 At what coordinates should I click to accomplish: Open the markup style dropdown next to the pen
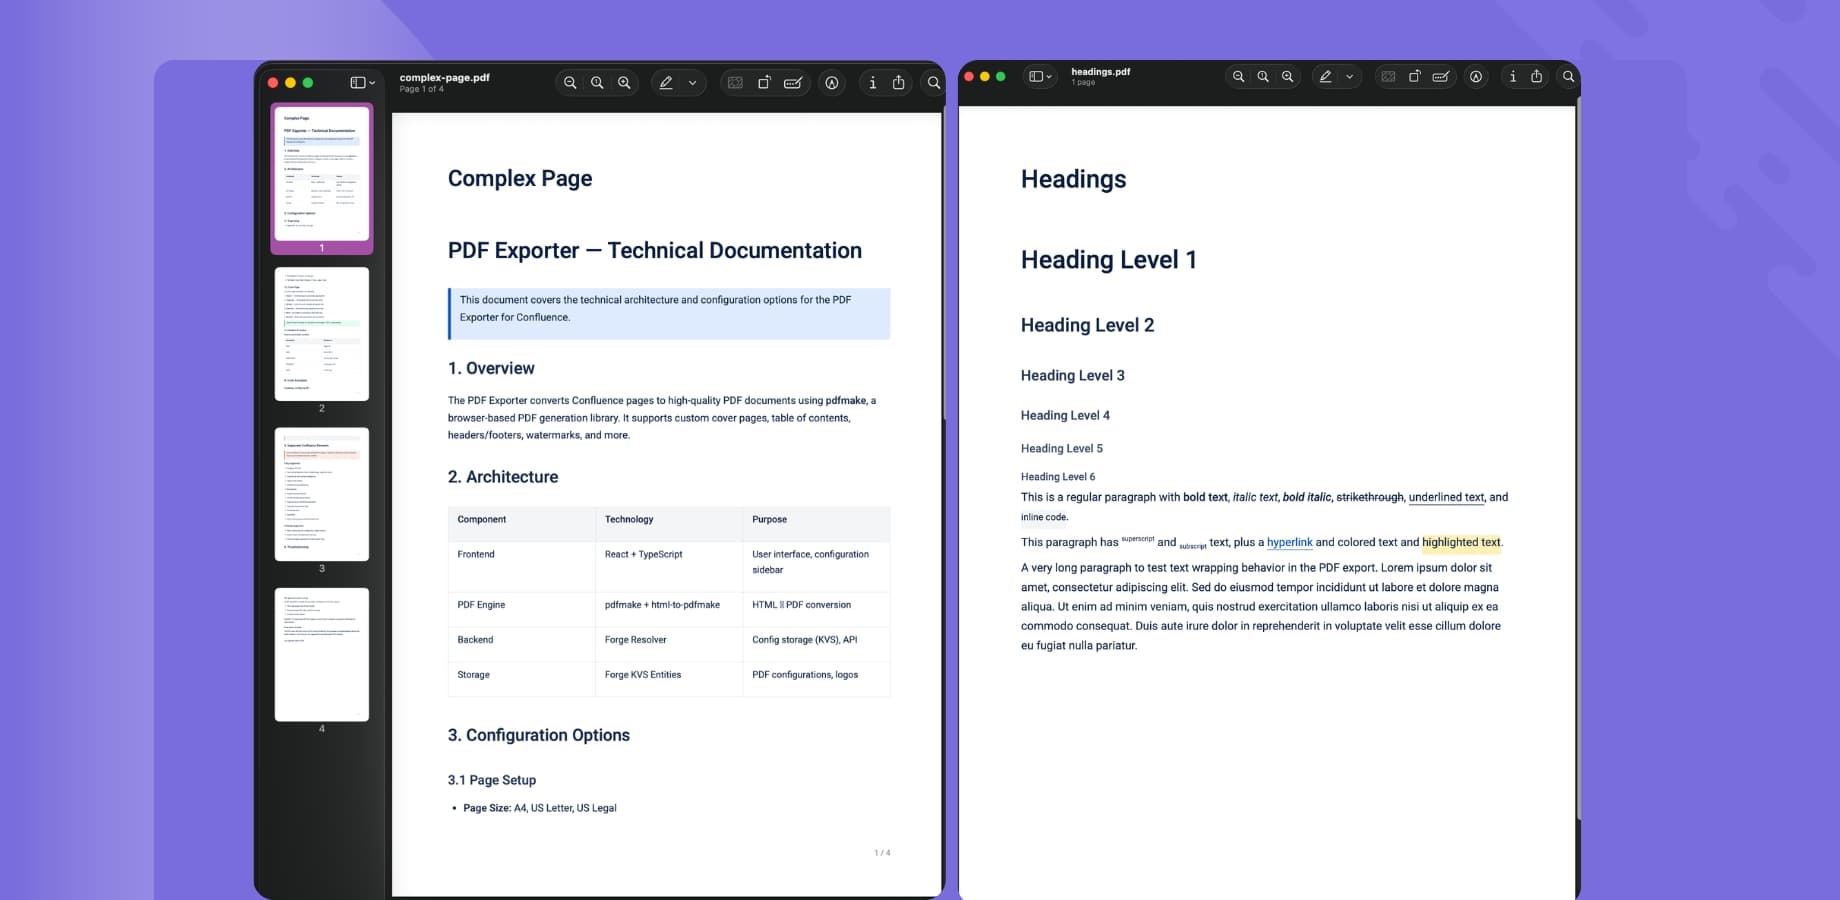click(x=692, y=82)
